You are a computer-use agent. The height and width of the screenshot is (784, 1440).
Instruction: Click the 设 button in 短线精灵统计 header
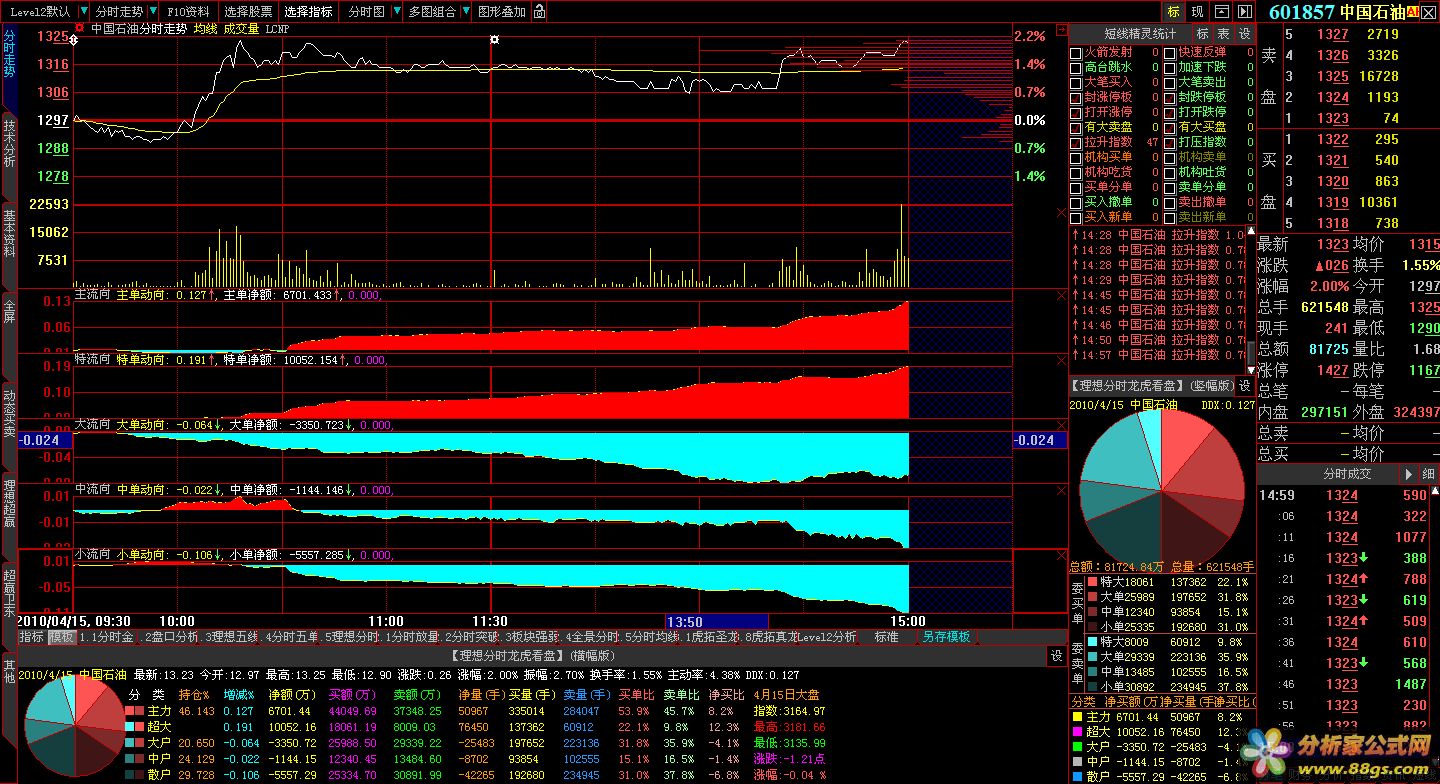pyautogui.click(x=1244, y=33)
